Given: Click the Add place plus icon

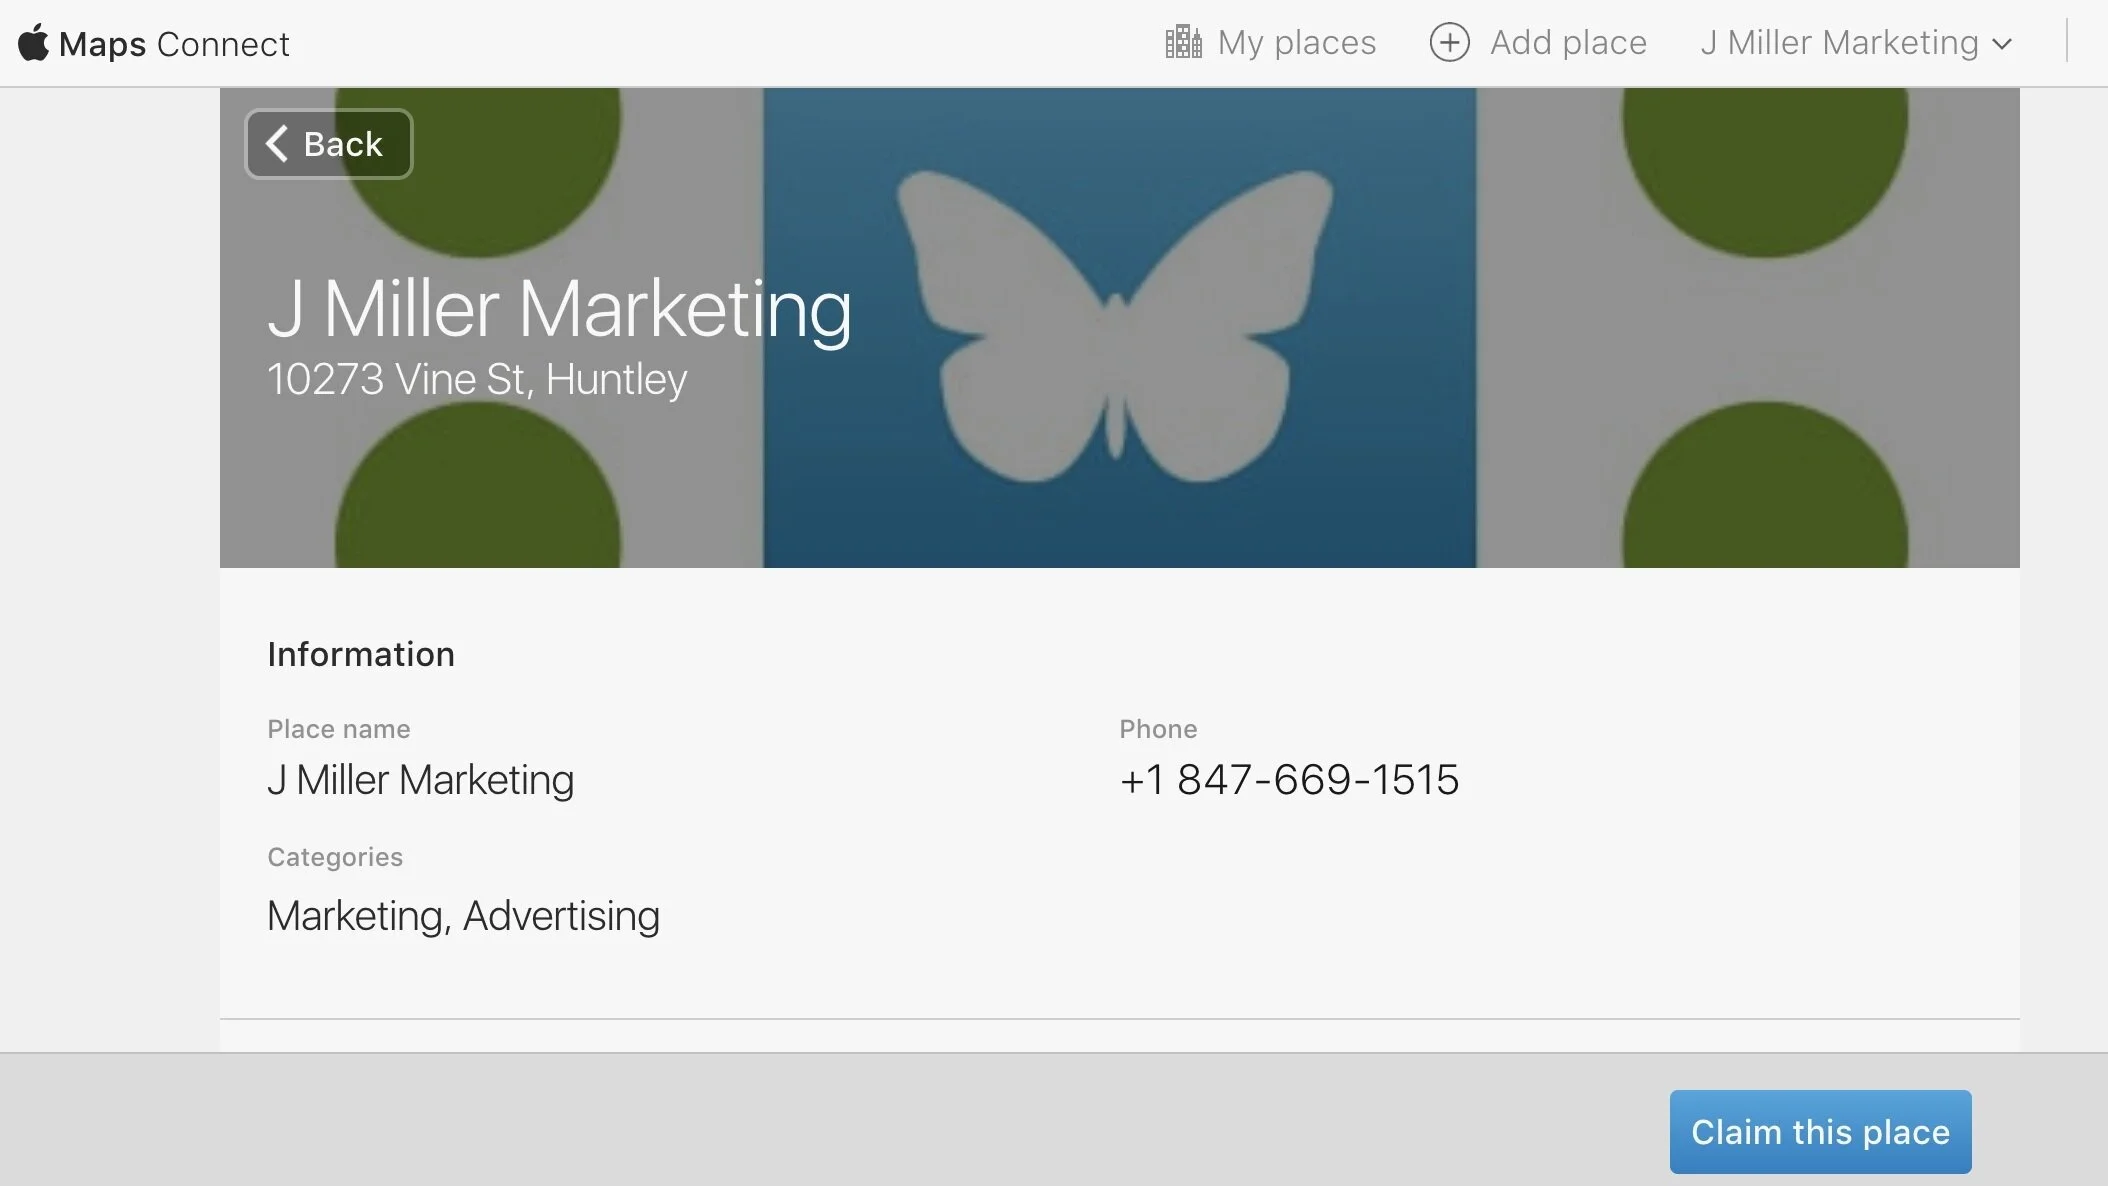Looking at the screenshot, I should 1449,43.
